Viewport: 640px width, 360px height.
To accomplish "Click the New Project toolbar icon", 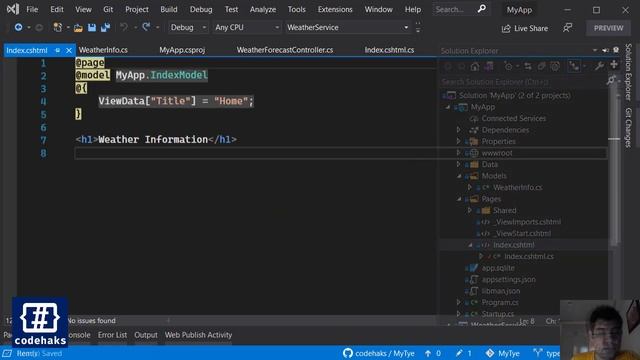I will pos(57,27).
